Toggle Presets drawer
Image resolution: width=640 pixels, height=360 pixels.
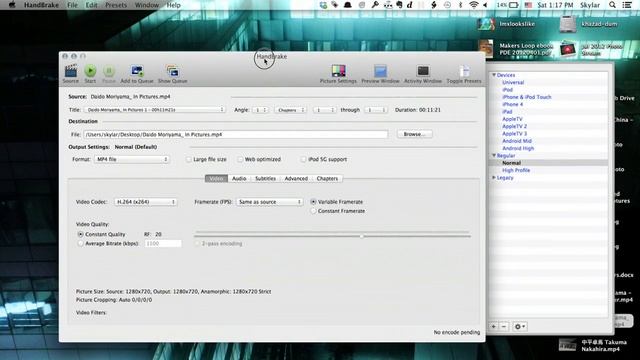(464, 74)
